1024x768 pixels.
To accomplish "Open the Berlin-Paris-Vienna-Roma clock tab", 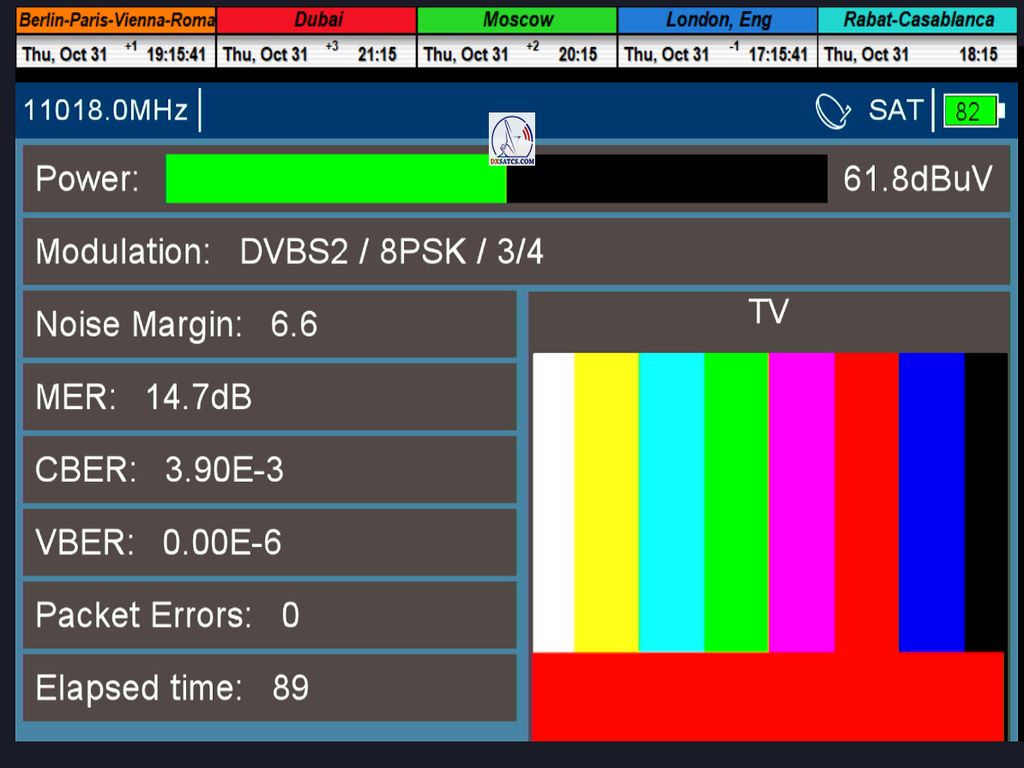I will [x=116, y=20].
